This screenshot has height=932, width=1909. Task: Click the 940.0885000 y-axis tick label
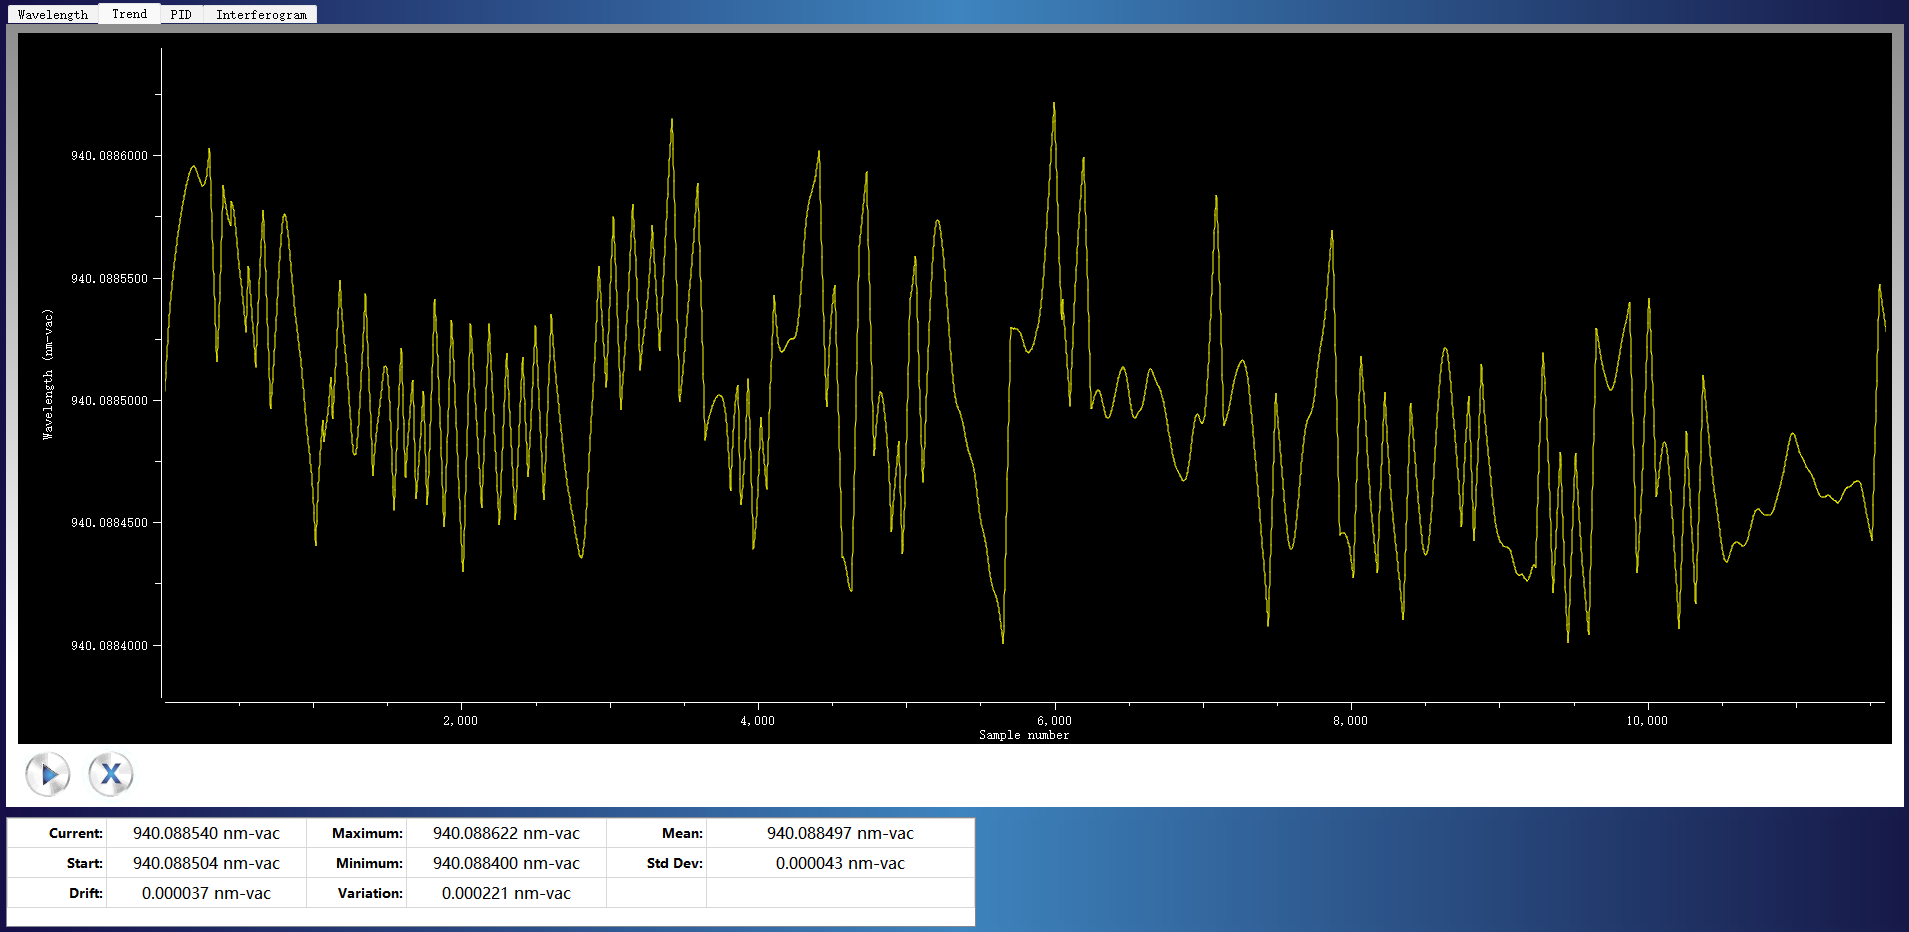click(109, 401)
